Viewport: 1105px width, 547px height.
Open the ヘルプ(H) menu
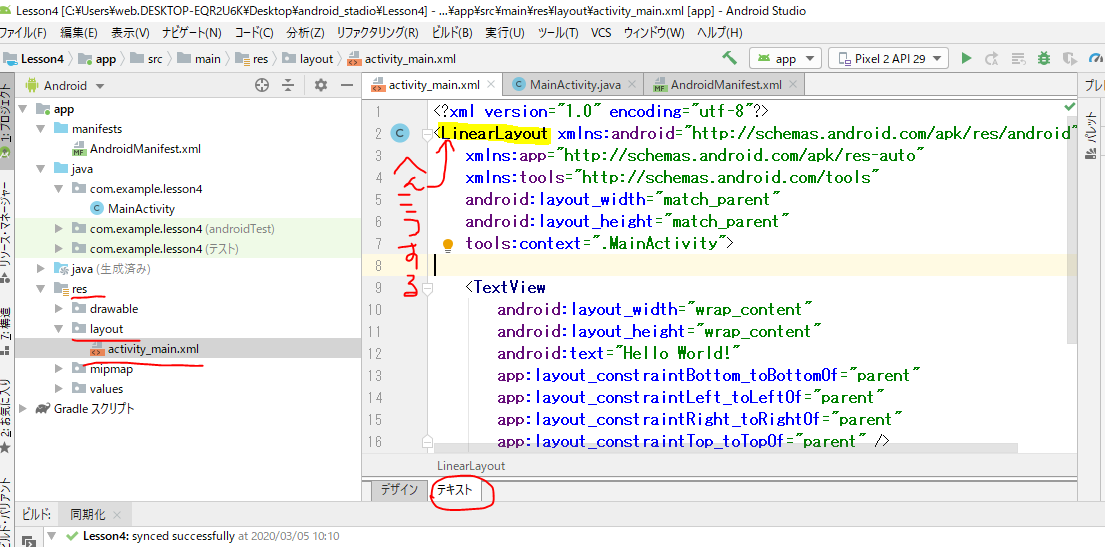pos(720,32)
